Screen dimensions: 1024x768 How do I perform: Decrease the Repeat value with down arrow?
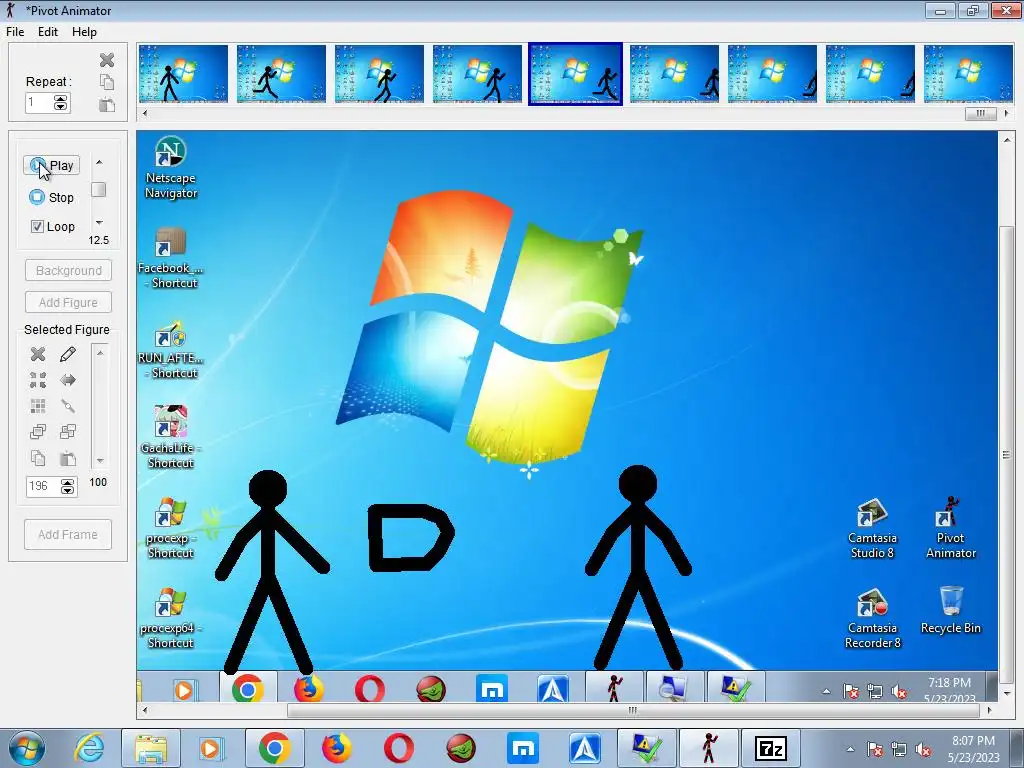[x=61, y=106]
